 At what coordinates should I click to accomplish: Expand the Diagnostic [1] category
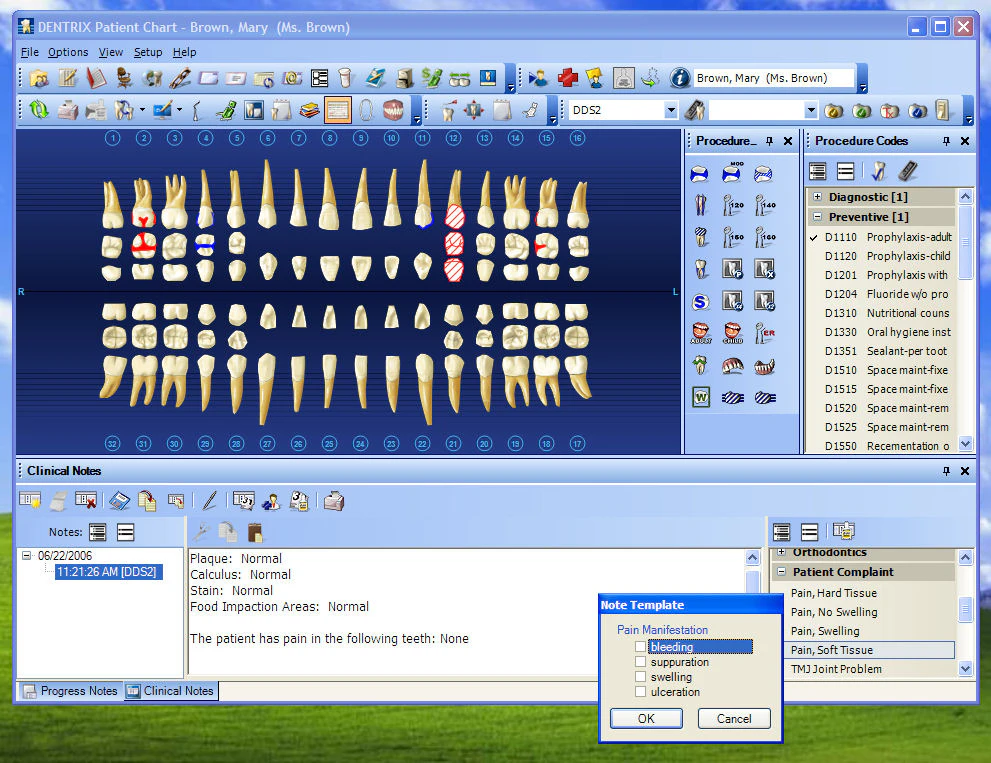click(x=818, y=196)
